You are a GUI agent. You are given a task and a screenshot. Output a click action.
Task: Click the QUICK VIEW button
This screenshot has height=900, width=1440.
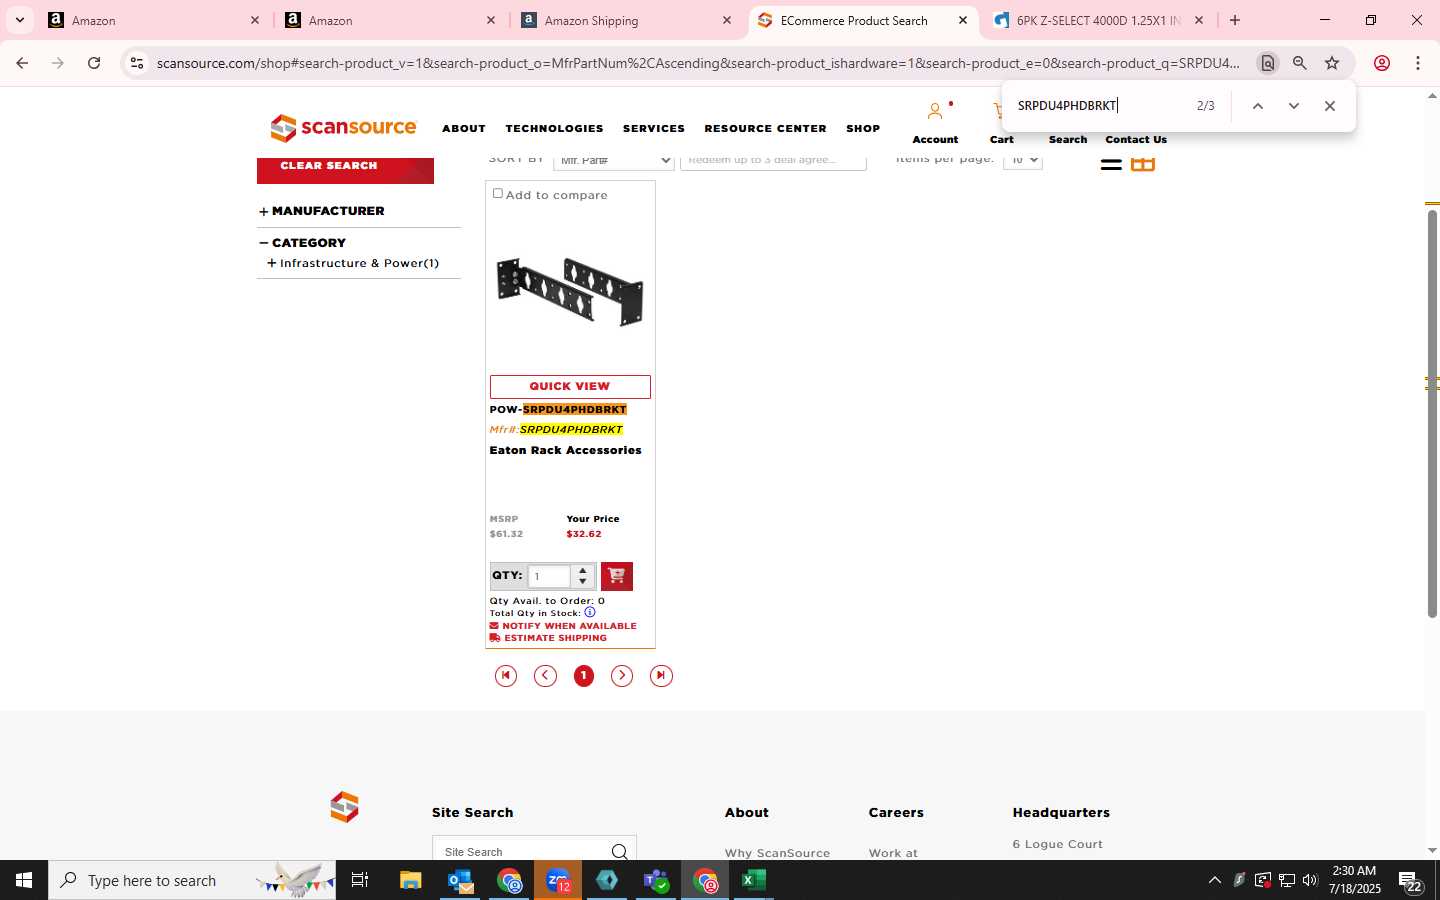click(x=570, y=386)
